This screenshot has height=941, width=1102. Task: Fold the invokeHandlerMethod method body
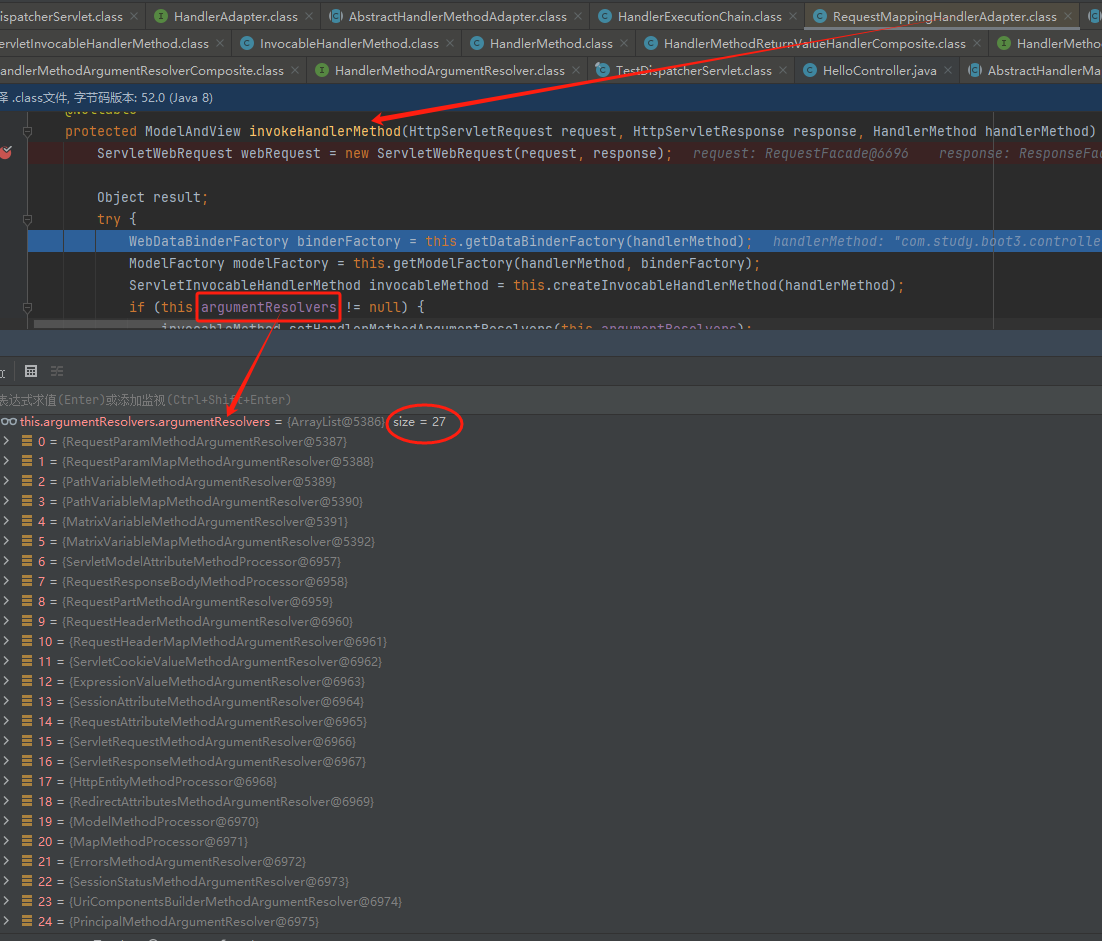27,131
